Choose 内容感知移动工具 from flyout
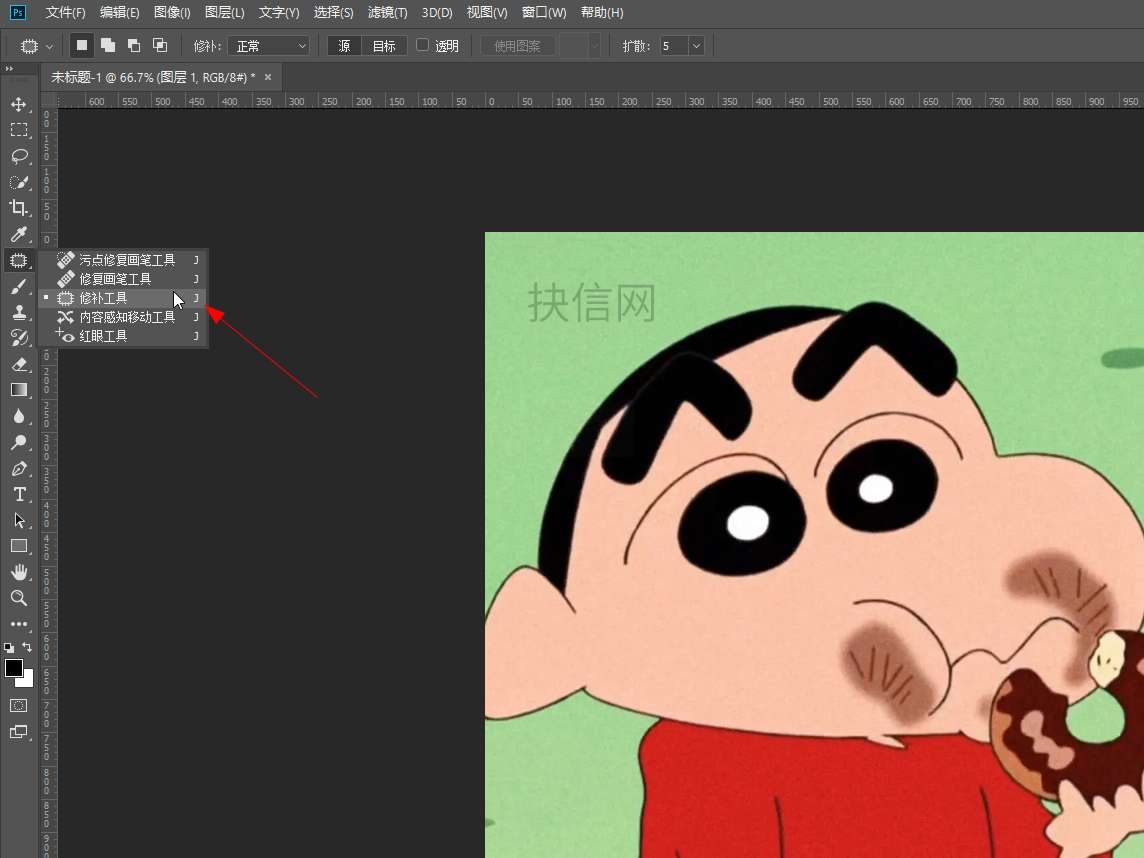The height and width of the screenshot is (858, 1144). pos(123,317)
